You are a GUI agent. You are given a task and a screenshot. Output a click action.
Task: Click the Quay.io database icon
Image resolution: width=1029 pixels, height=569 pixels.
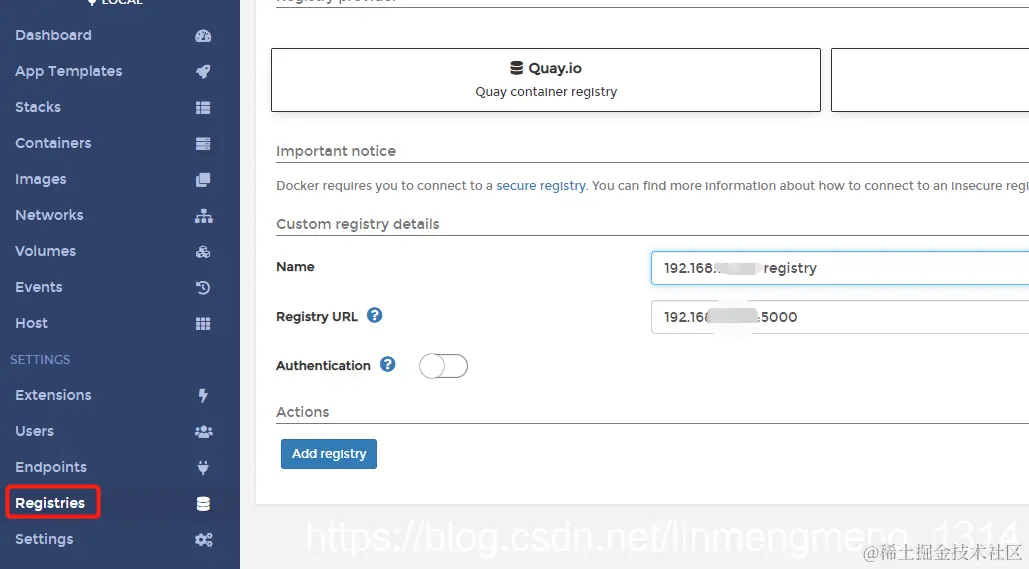pyautogui.click(x=516, y=68)
